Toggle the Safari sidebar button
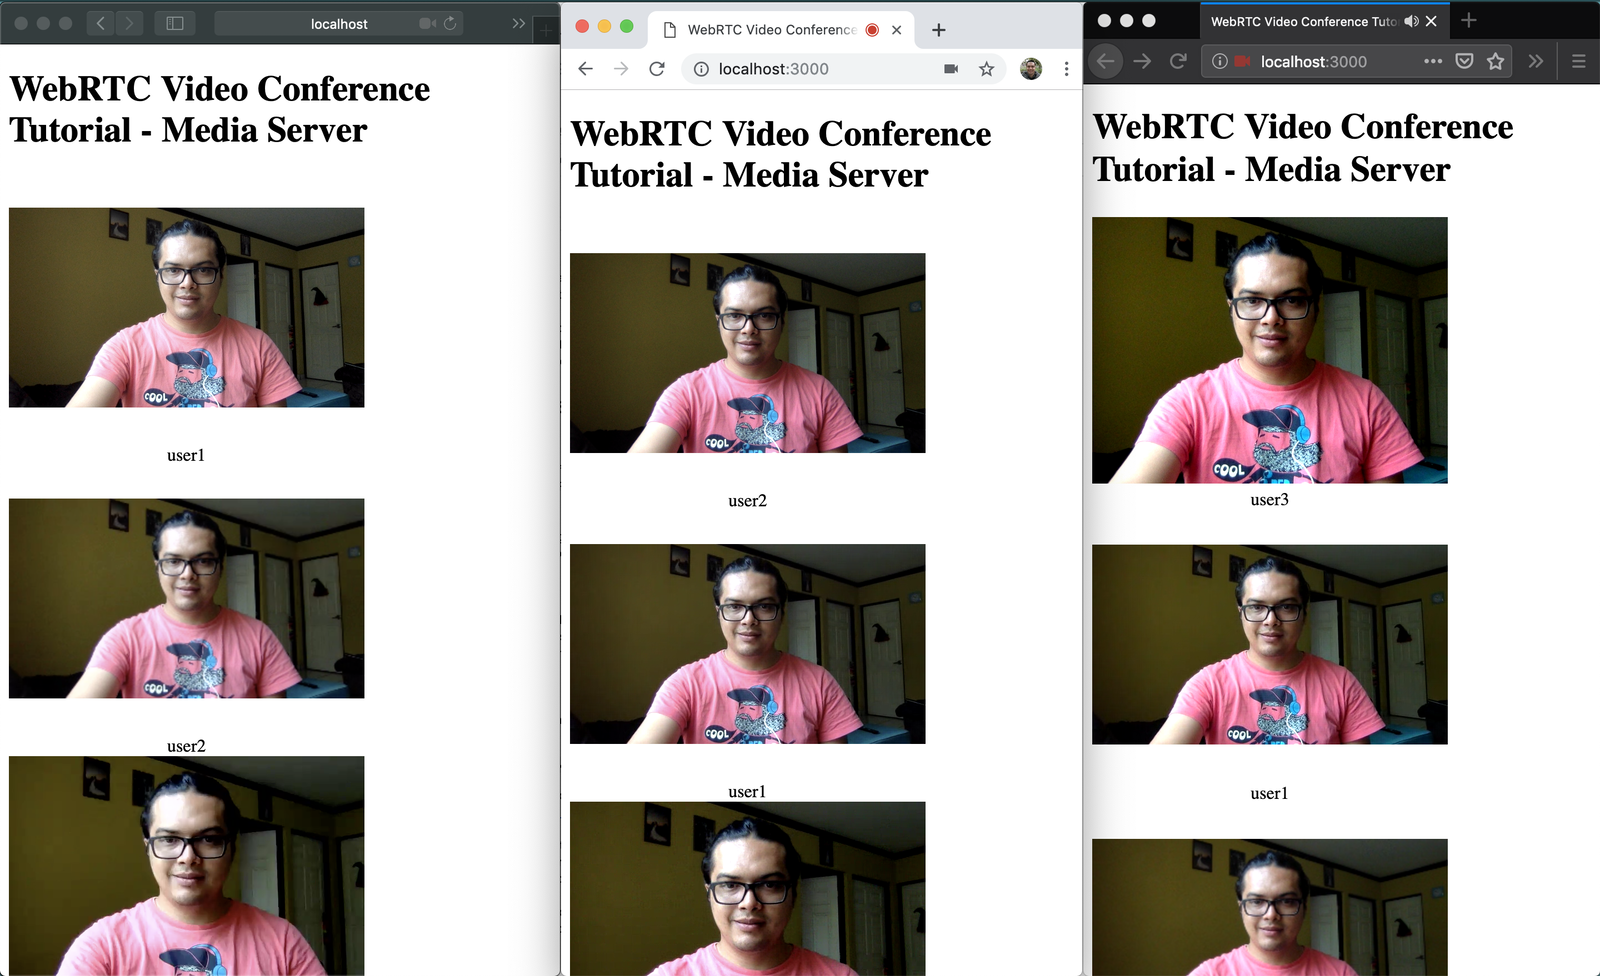The height and width of the screenshot is (976, 1600). (x=175, y=23)
